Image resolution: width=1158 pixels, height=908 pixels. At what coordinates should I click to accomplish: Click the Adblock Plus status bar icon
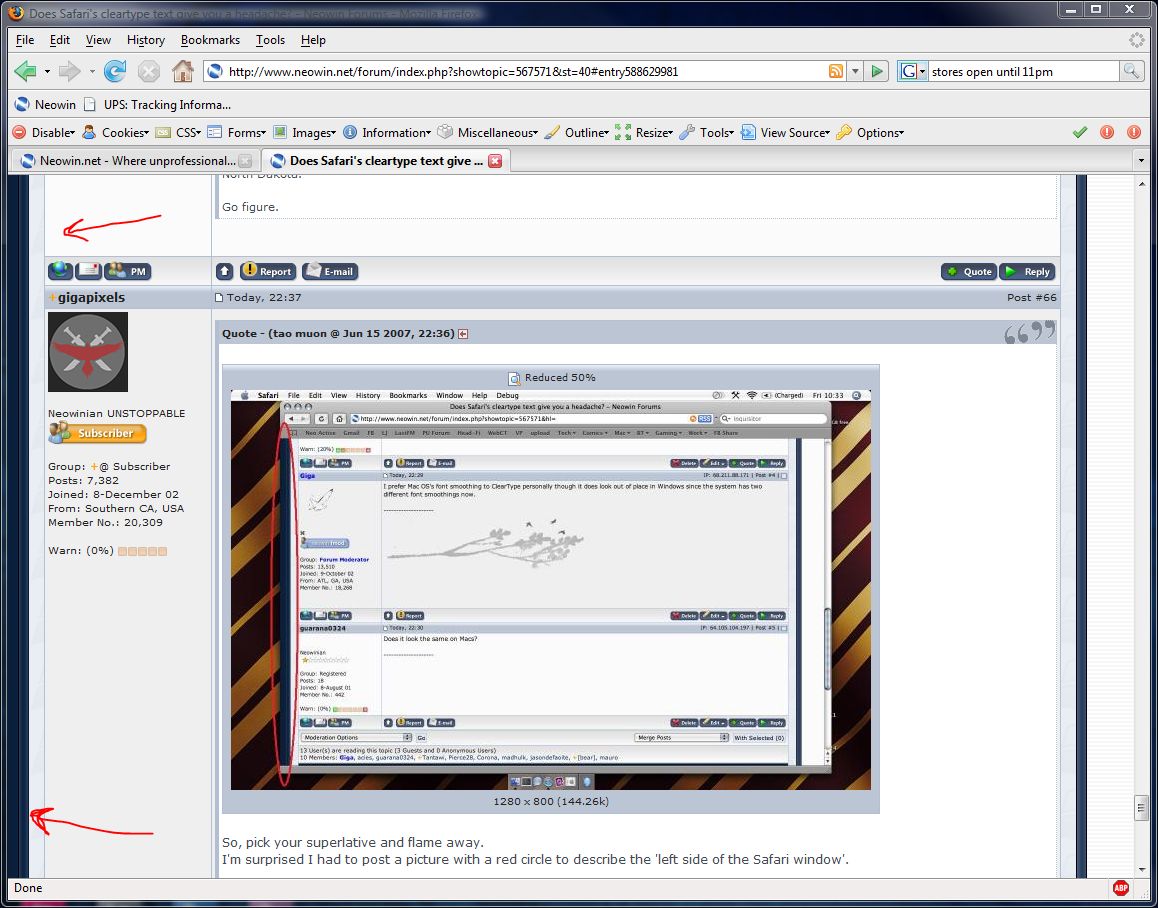pyautogui.click(x=1120, y=888)
